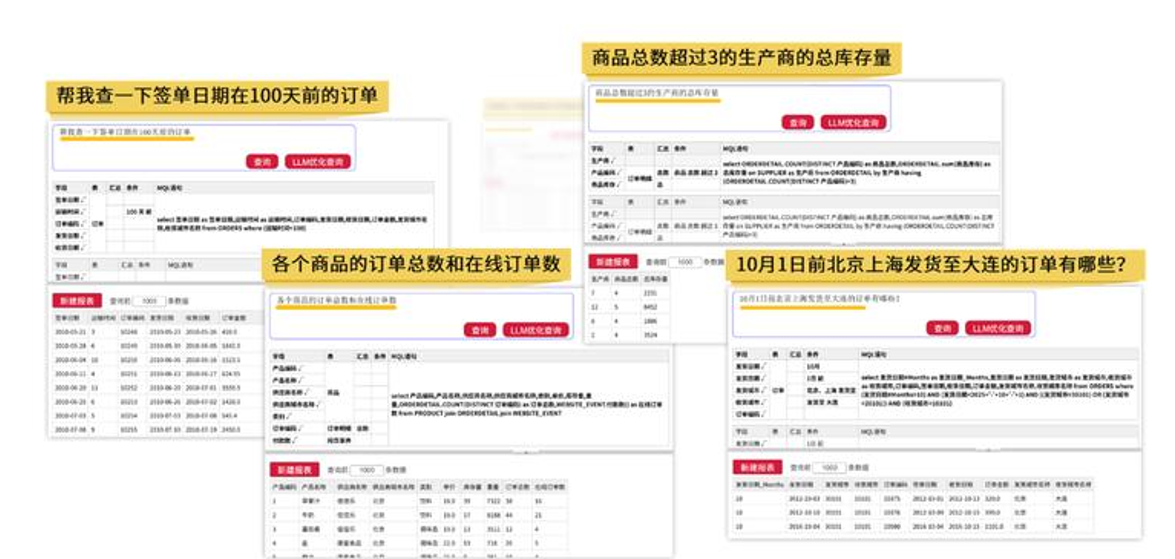Click 查询 in the 生产商总库存量 query panel
This screenshot has width=1175, height=559.
[797, 122]
